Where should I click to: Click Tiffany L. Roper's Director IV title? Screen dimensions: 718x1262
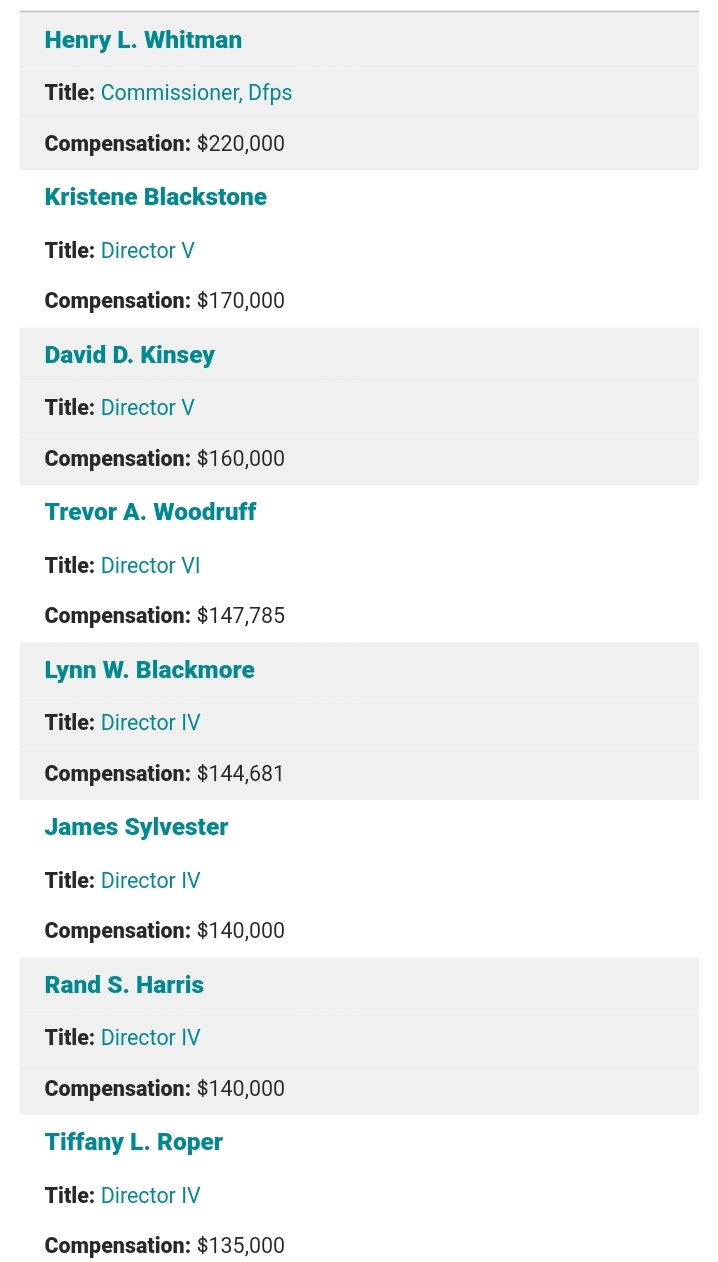tap(150, 1196)
